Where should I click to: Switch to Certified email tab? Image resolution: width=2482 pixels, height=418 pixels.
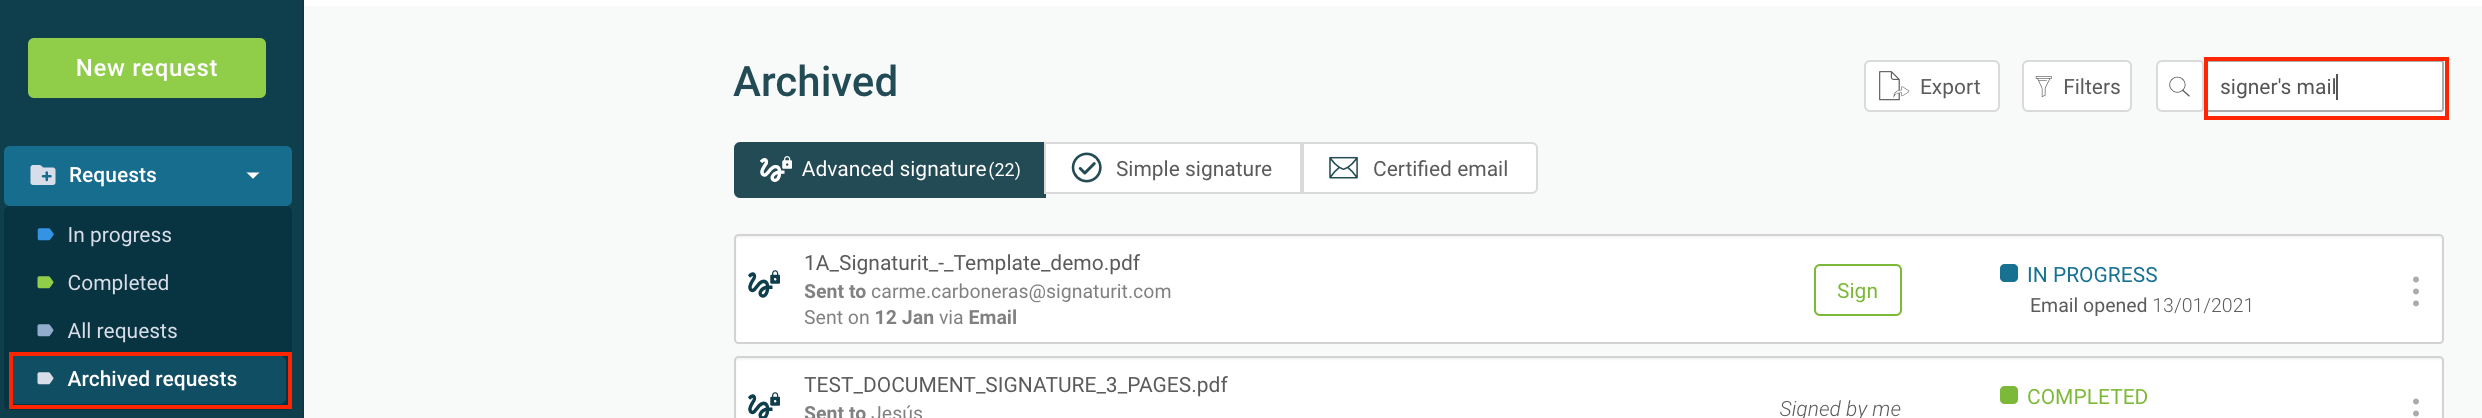pyautogui.click(x=1419, y=169)
